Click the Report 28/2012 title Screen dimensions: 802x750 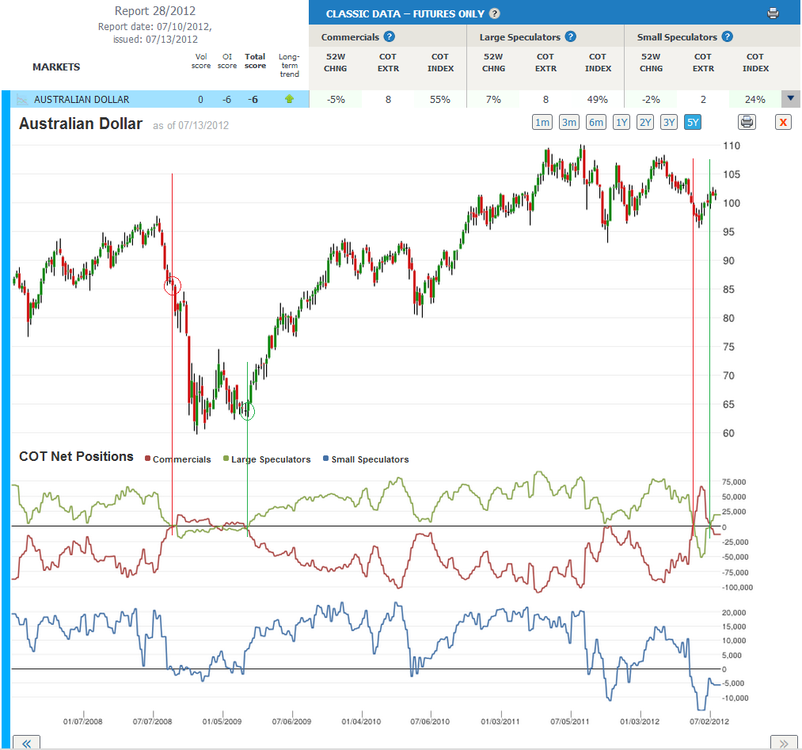(155, 11)
